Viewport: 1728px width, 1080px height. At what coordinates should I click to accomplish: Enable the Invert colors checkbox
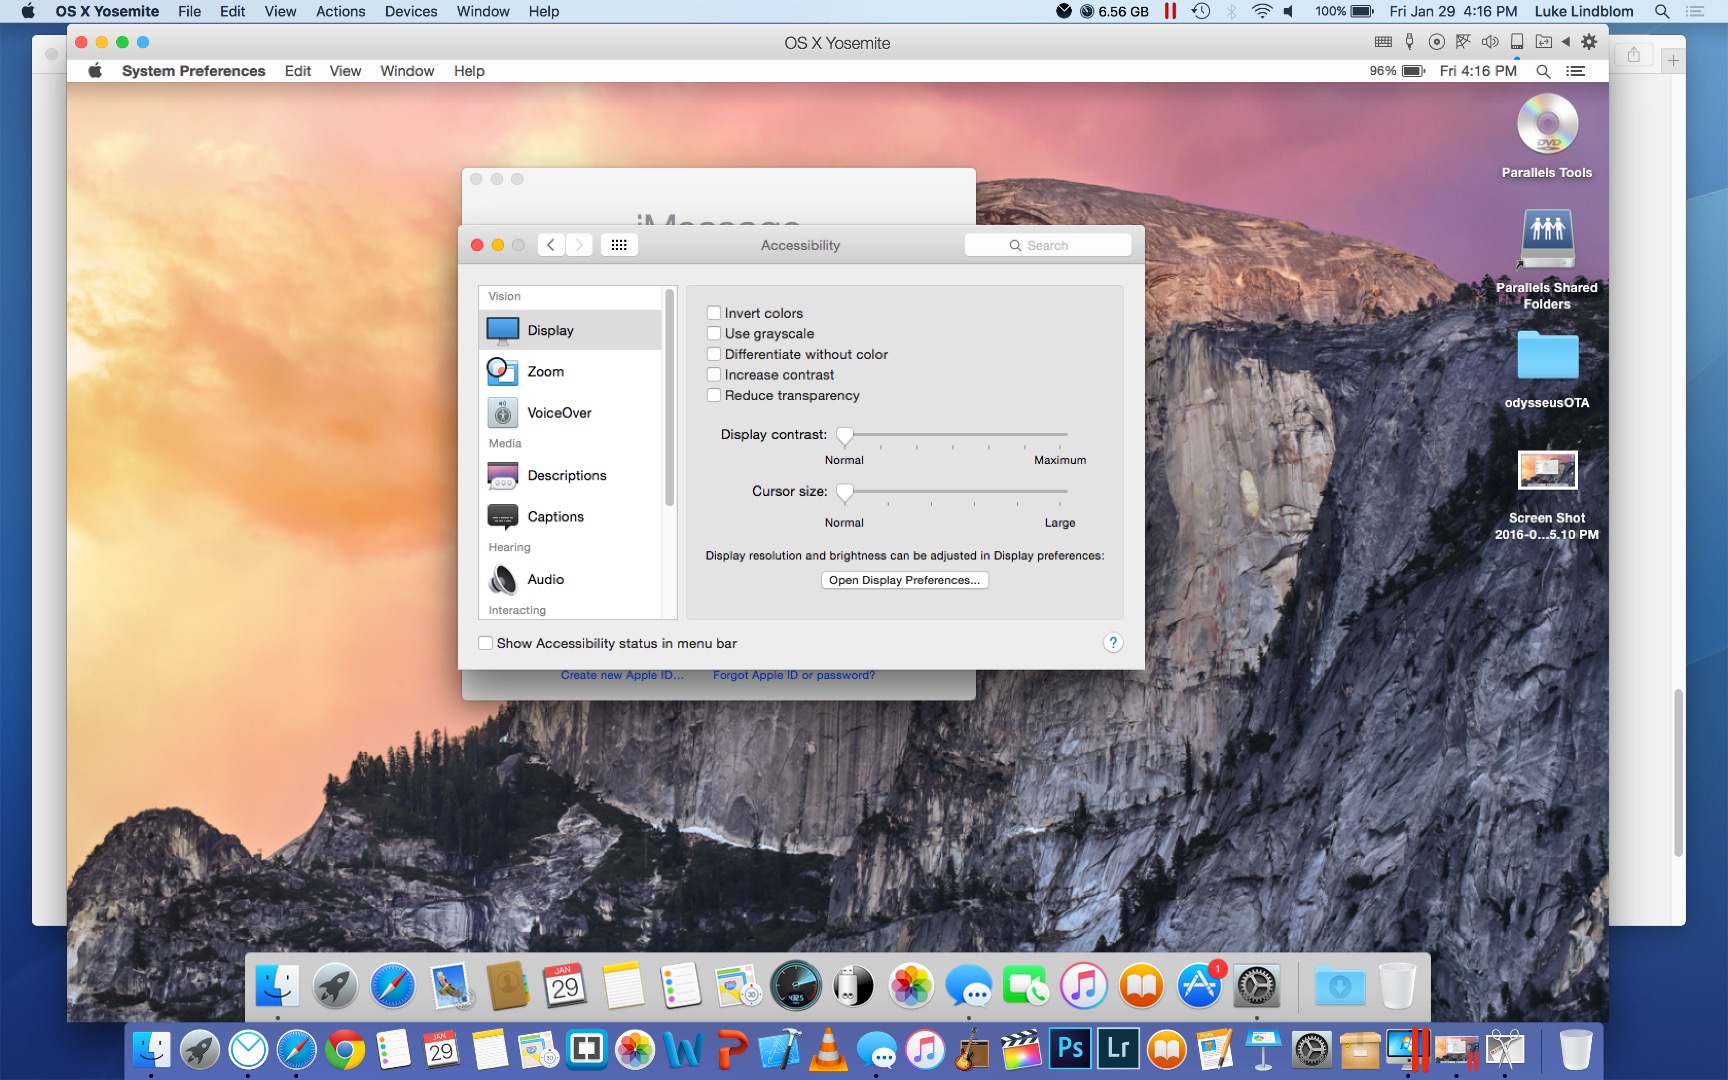(x=714, y=313)
